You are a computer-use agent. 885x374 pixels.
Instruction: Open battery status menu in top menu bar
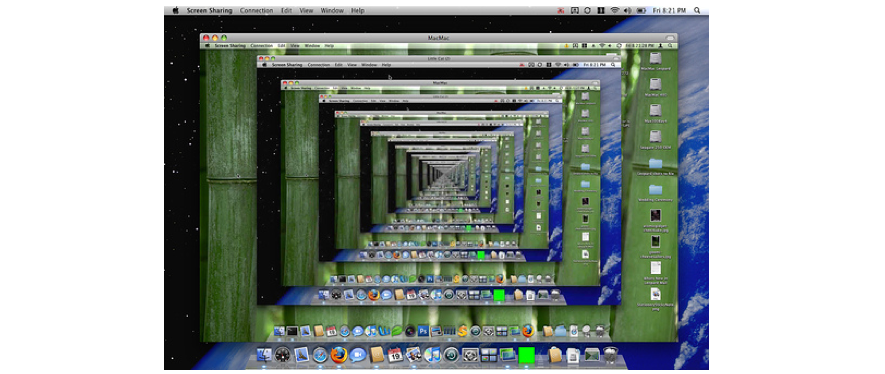[x=641, y=11]
